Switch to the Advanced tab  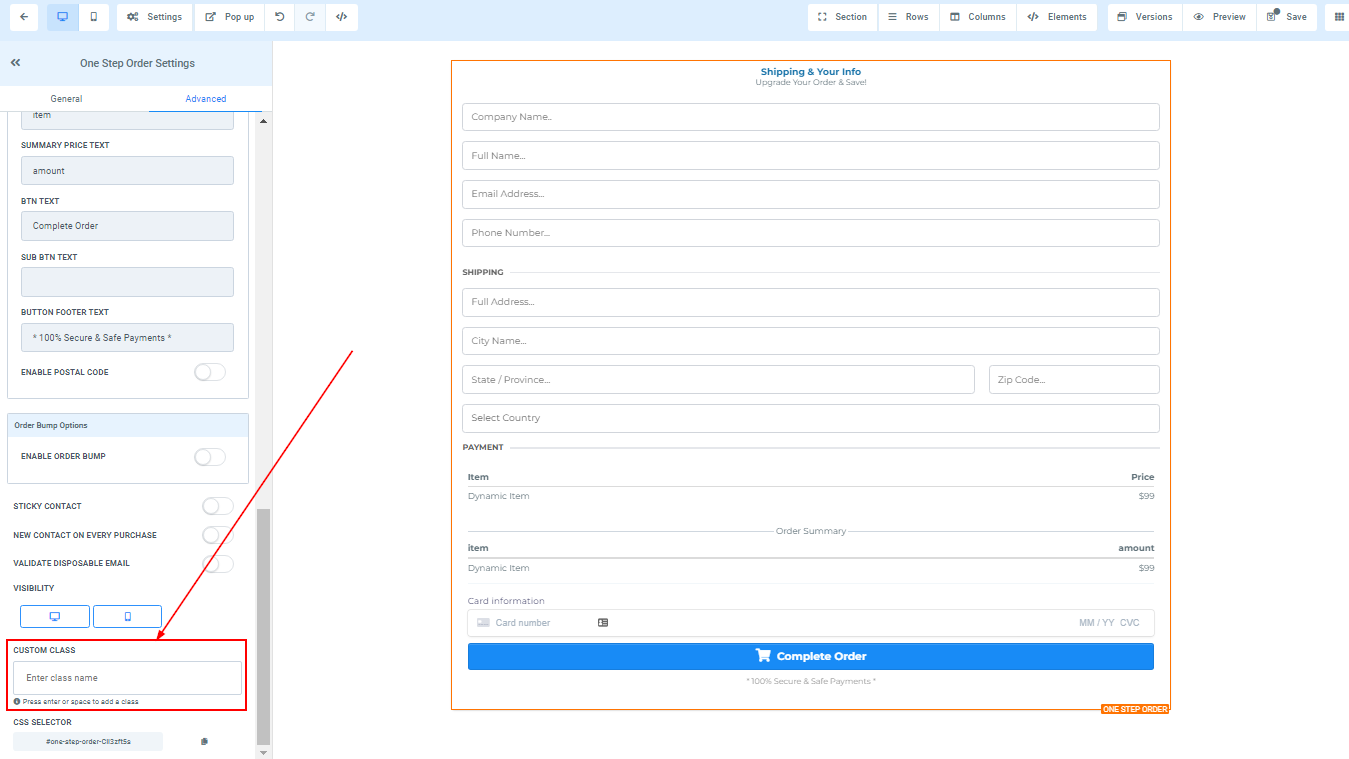(x=206, y=99)
